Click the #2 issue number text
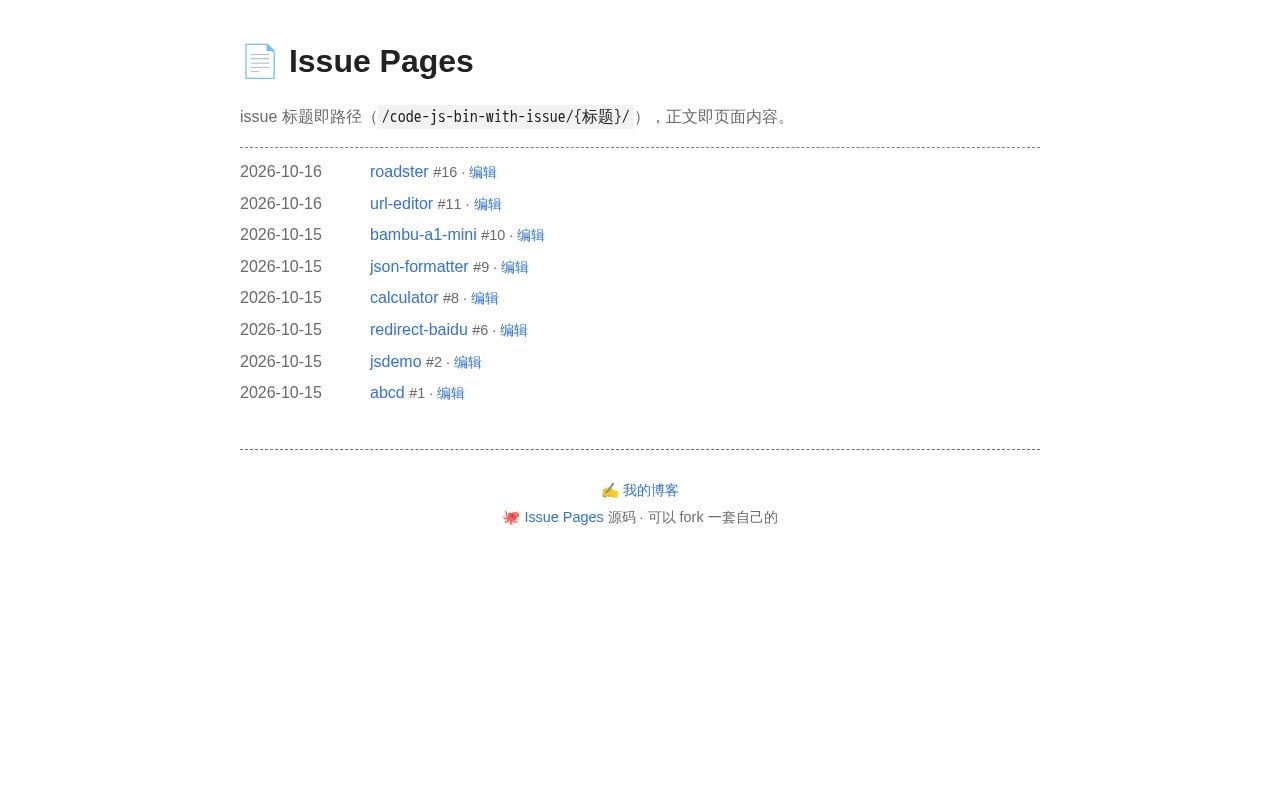 (434, 362)
